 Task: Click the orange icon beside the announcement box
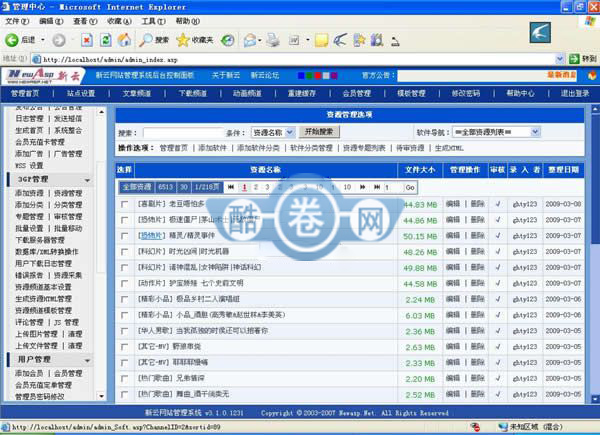click(x=592, y=75)
